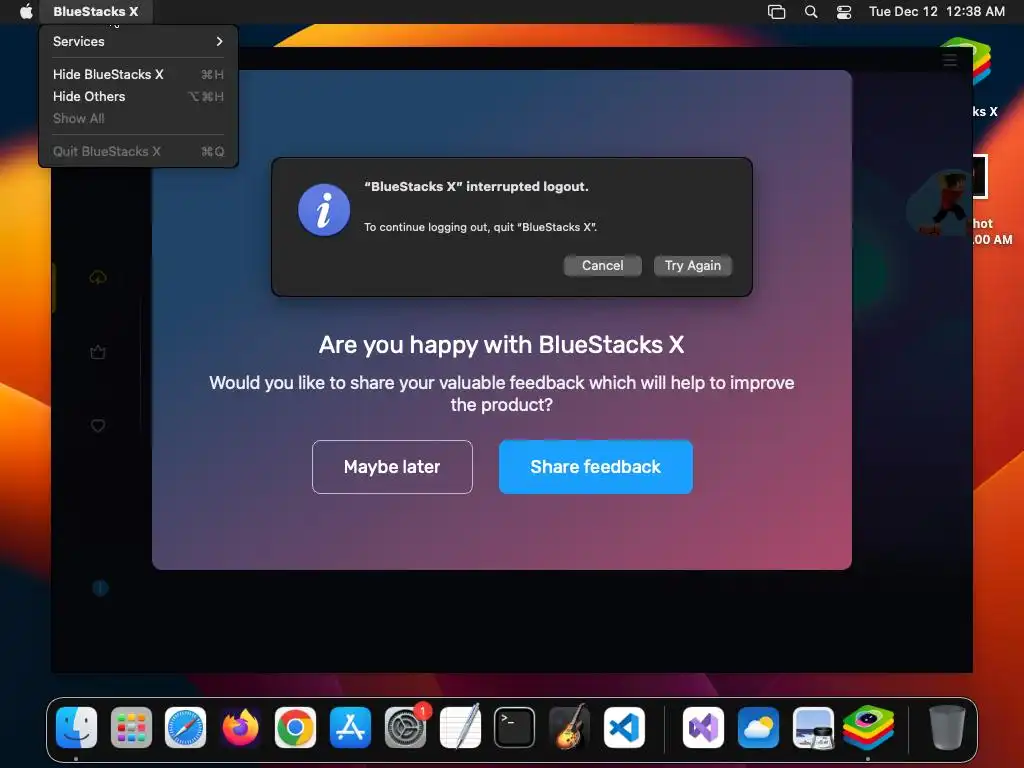
Task: Click the heart favorites sidebar icon
Action: [98, 426]
